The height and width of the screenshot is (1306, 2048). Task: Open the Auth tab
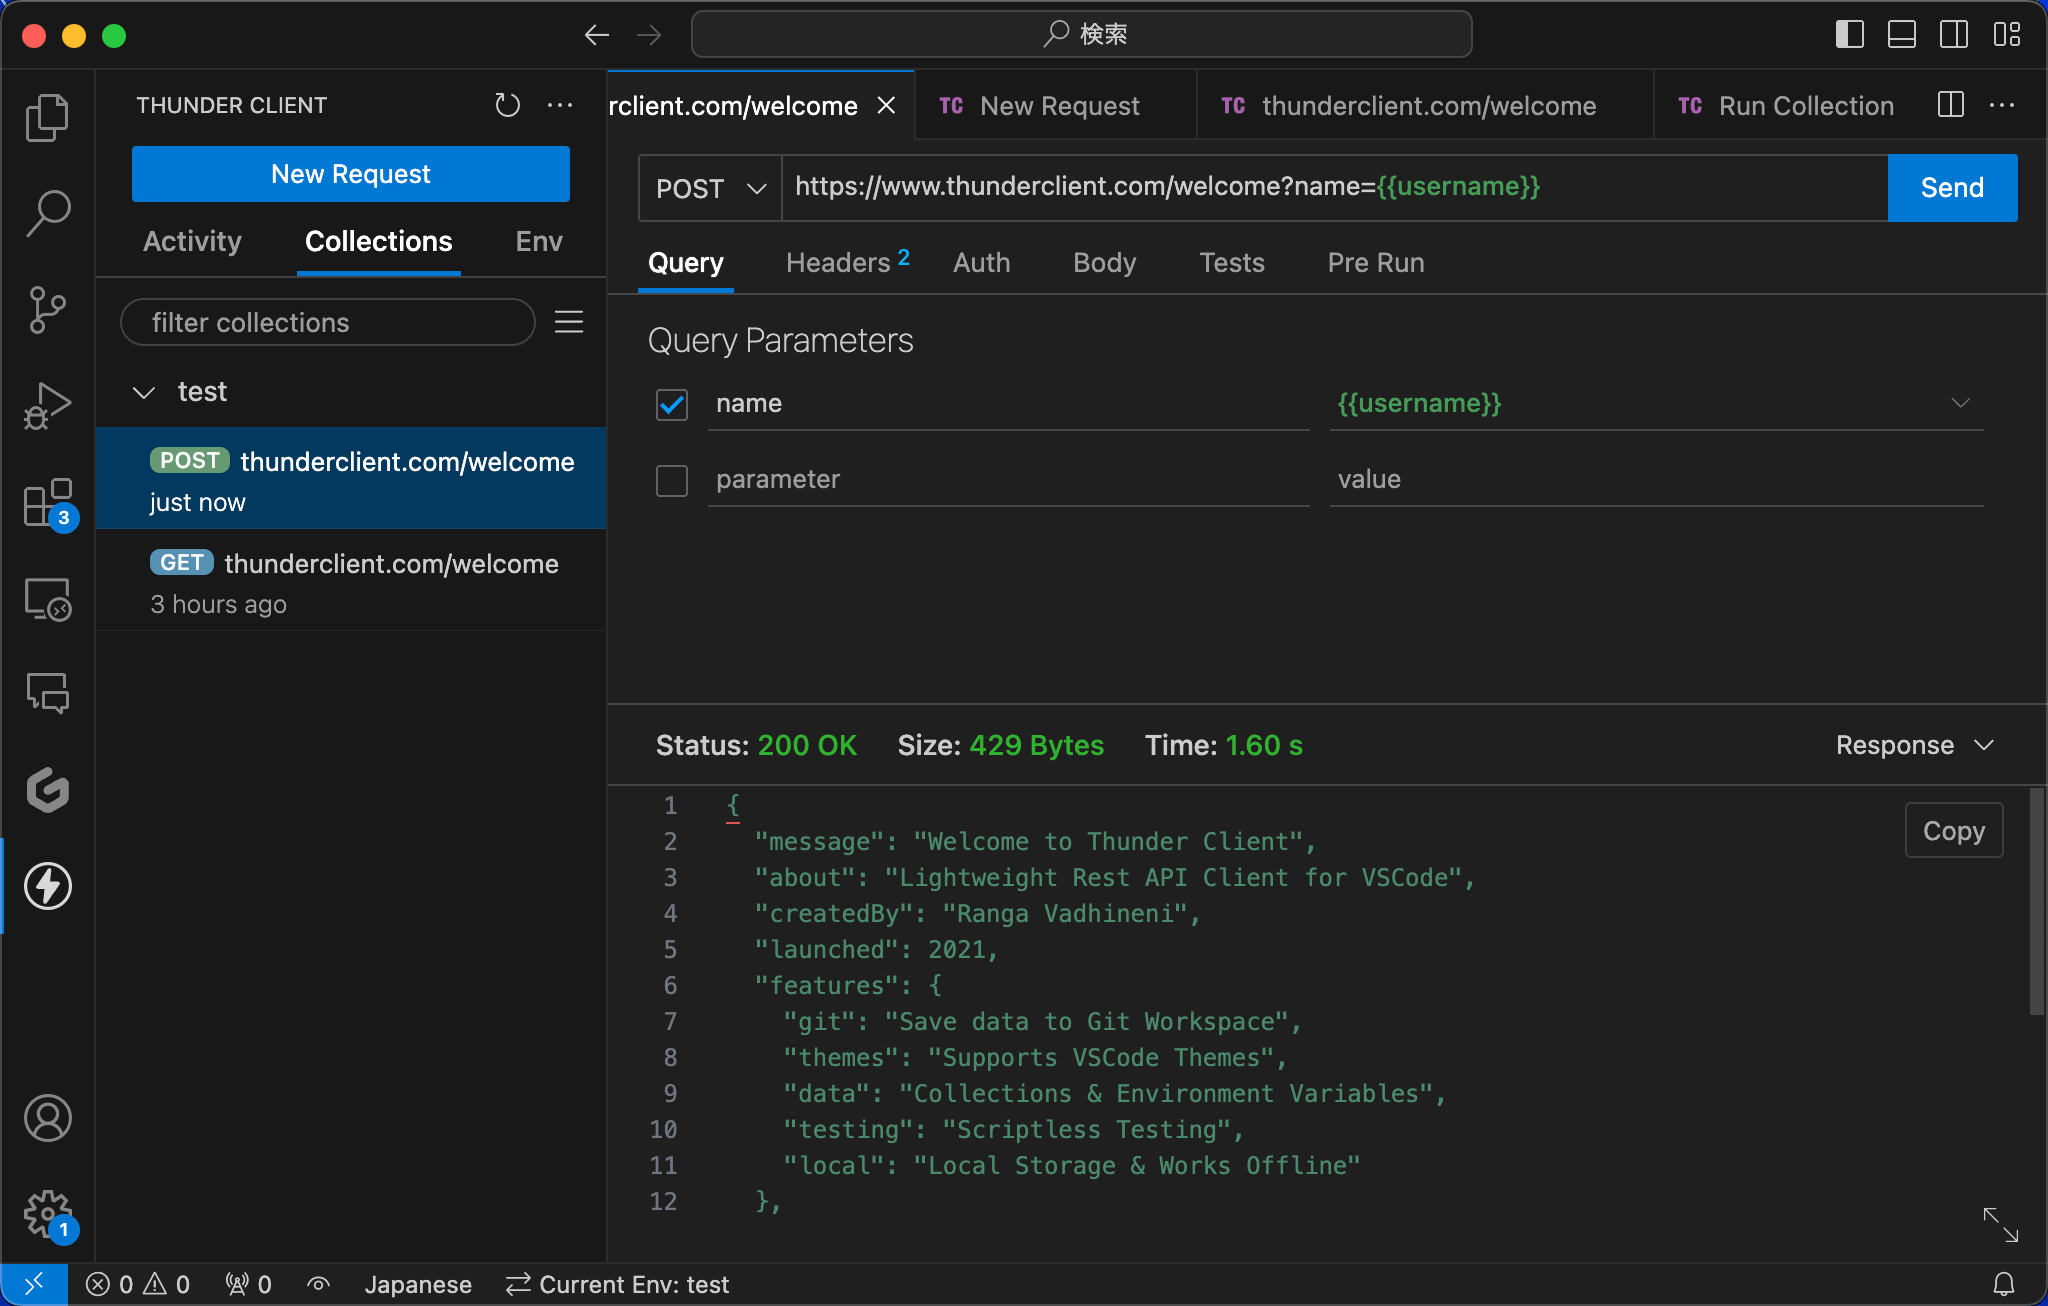[982, 263]
